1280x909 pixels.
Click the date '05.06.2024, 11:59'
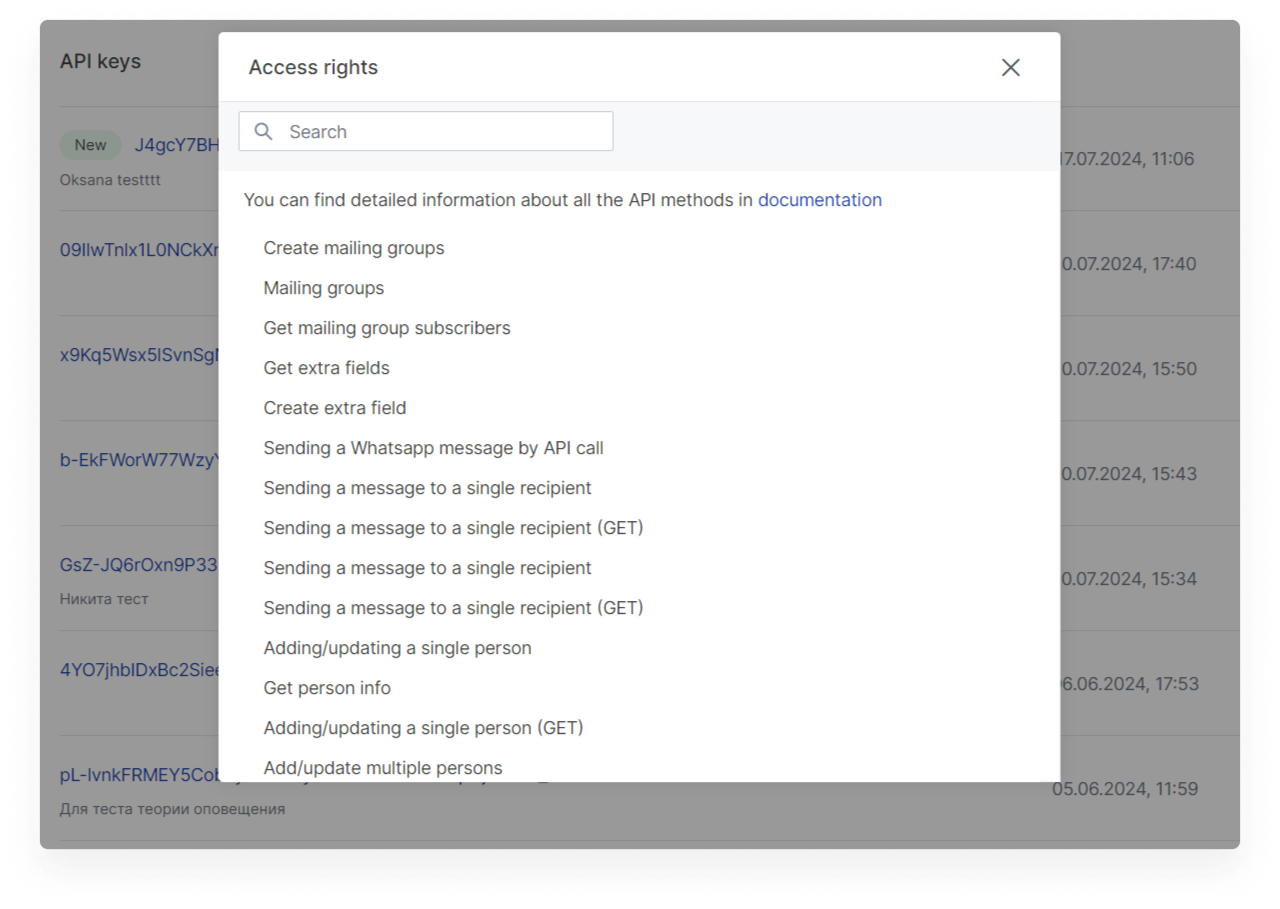(x=1125, y=789)
